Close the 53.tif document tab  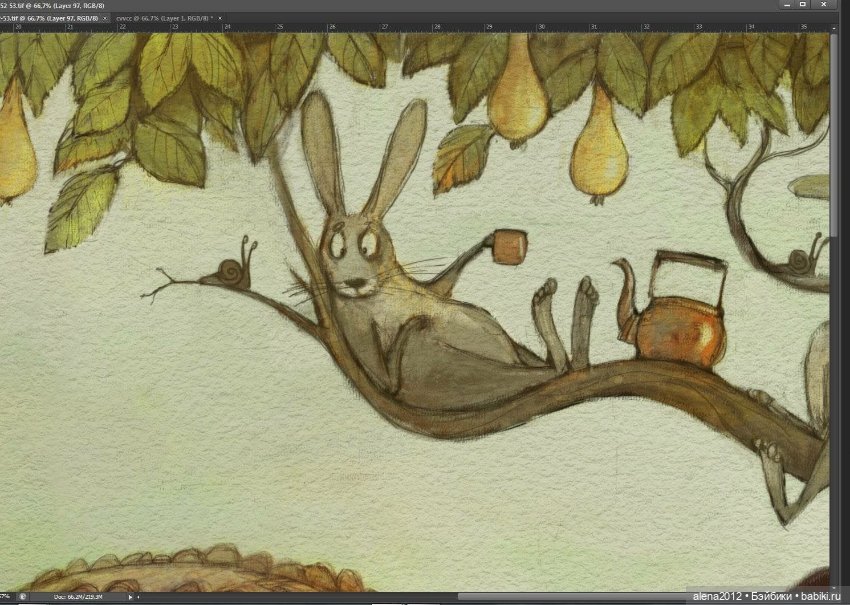point(105,18)
